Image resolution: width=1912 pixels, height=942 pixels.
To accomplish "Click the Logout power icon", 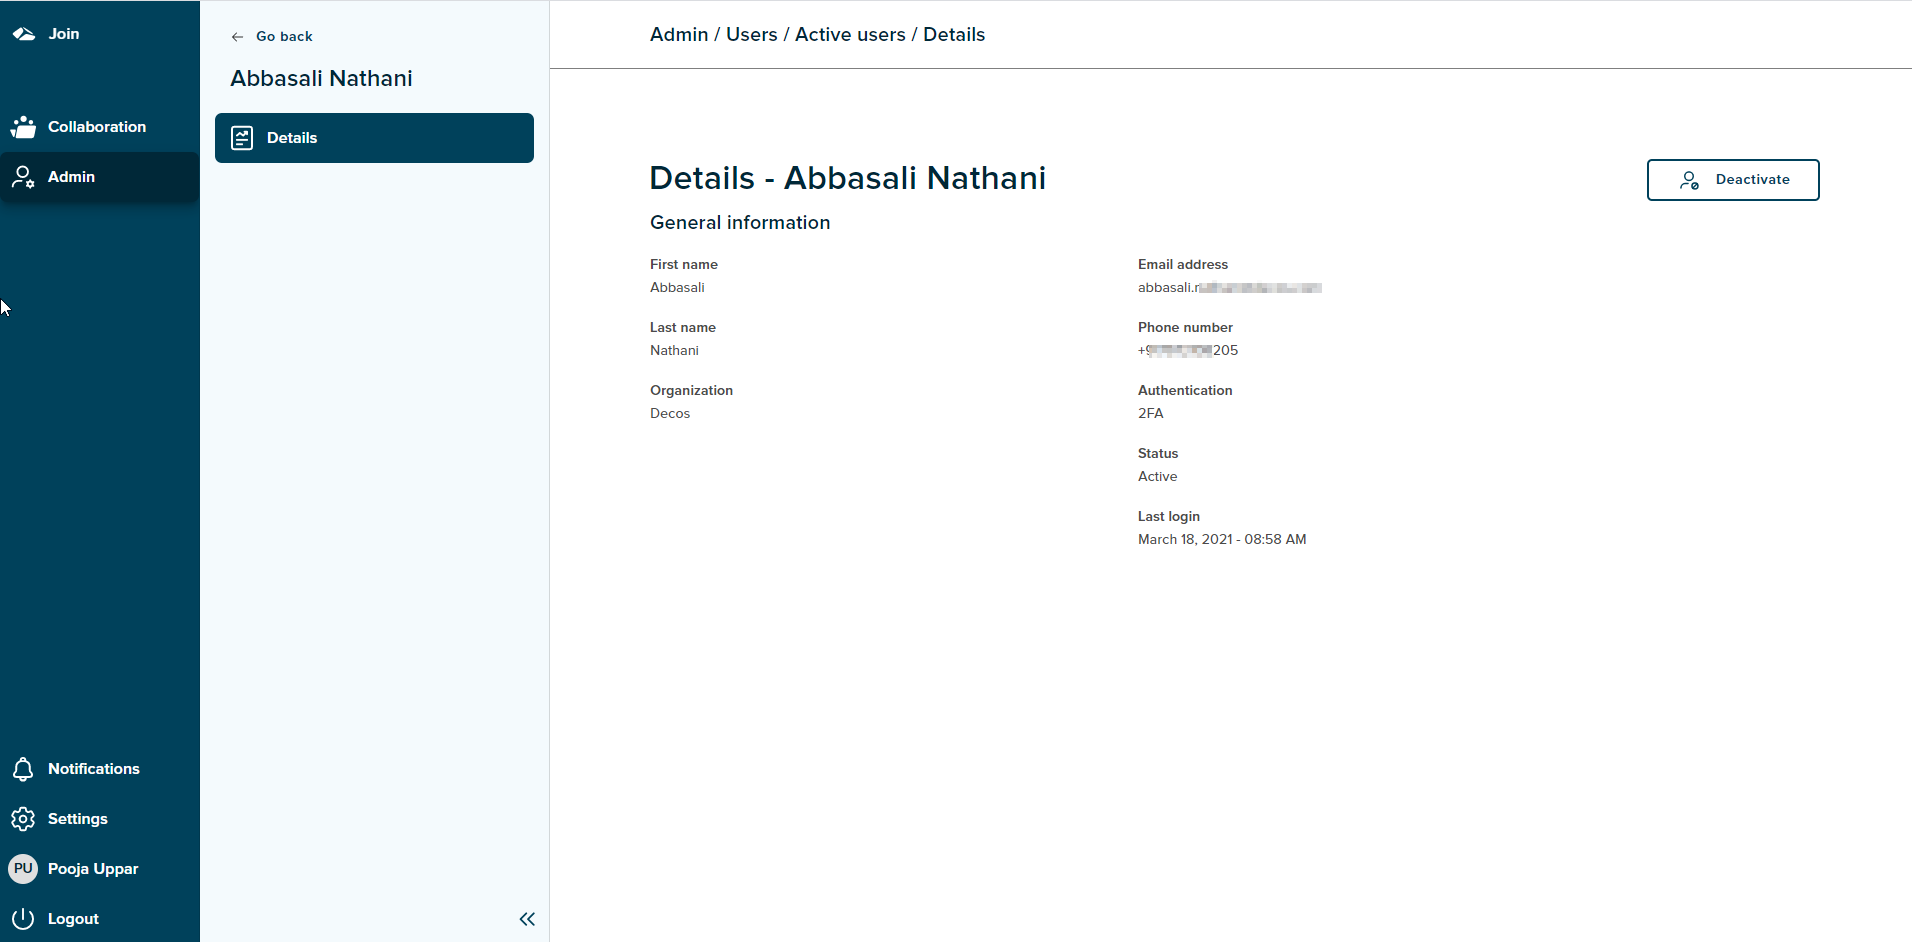I will click(x=23, y=919).
